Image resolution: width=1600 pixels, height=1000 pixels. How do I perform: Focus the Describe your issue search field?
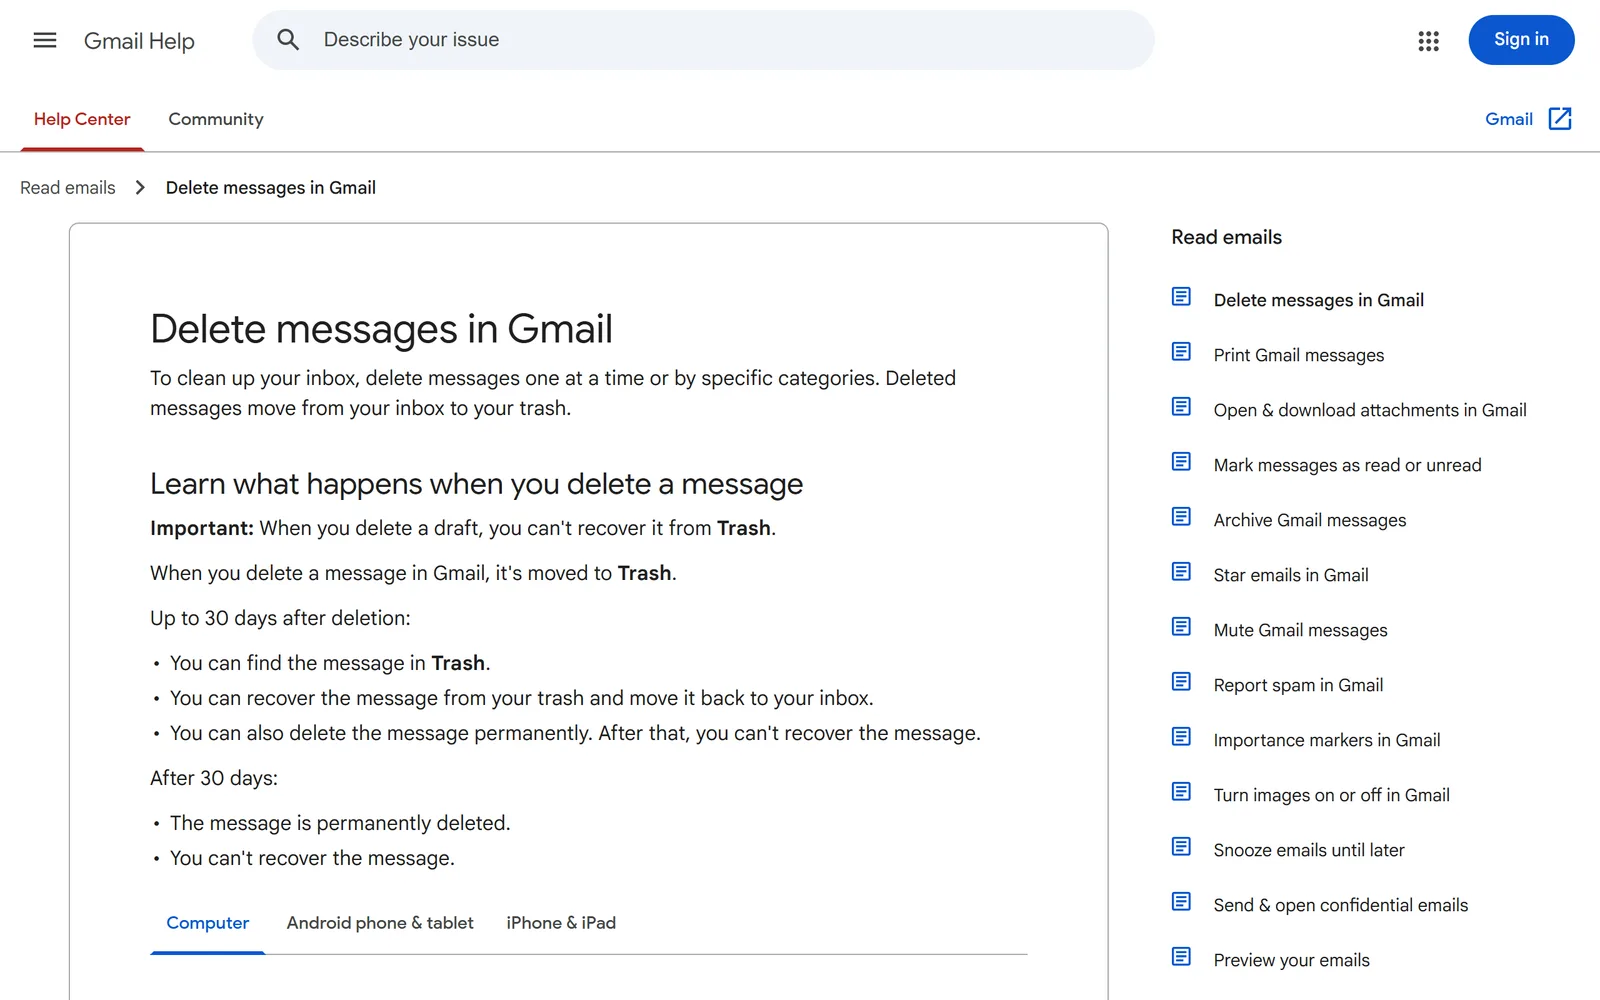[703, 40]
